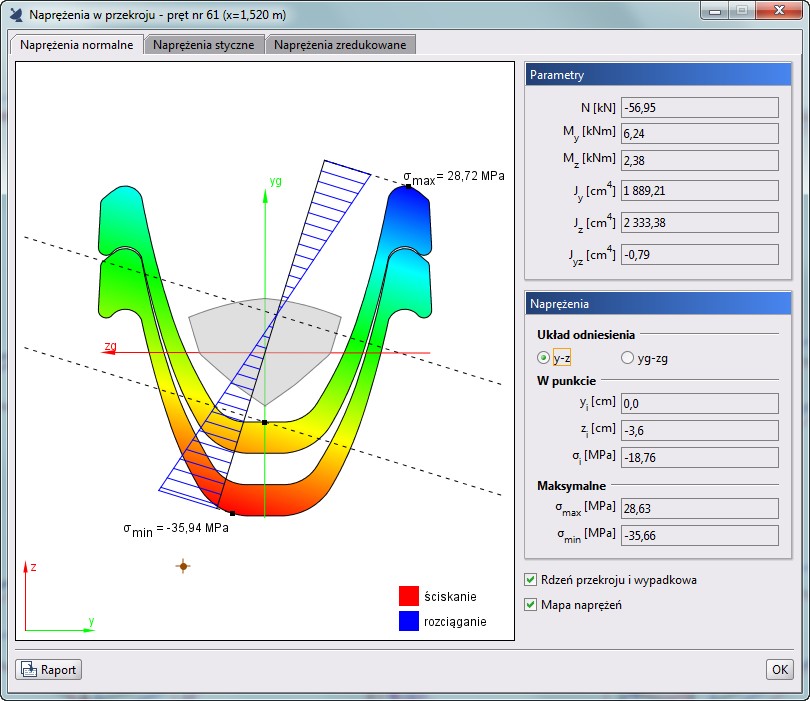Click the zg axis label
810x701 pixels.
(111, 346)
